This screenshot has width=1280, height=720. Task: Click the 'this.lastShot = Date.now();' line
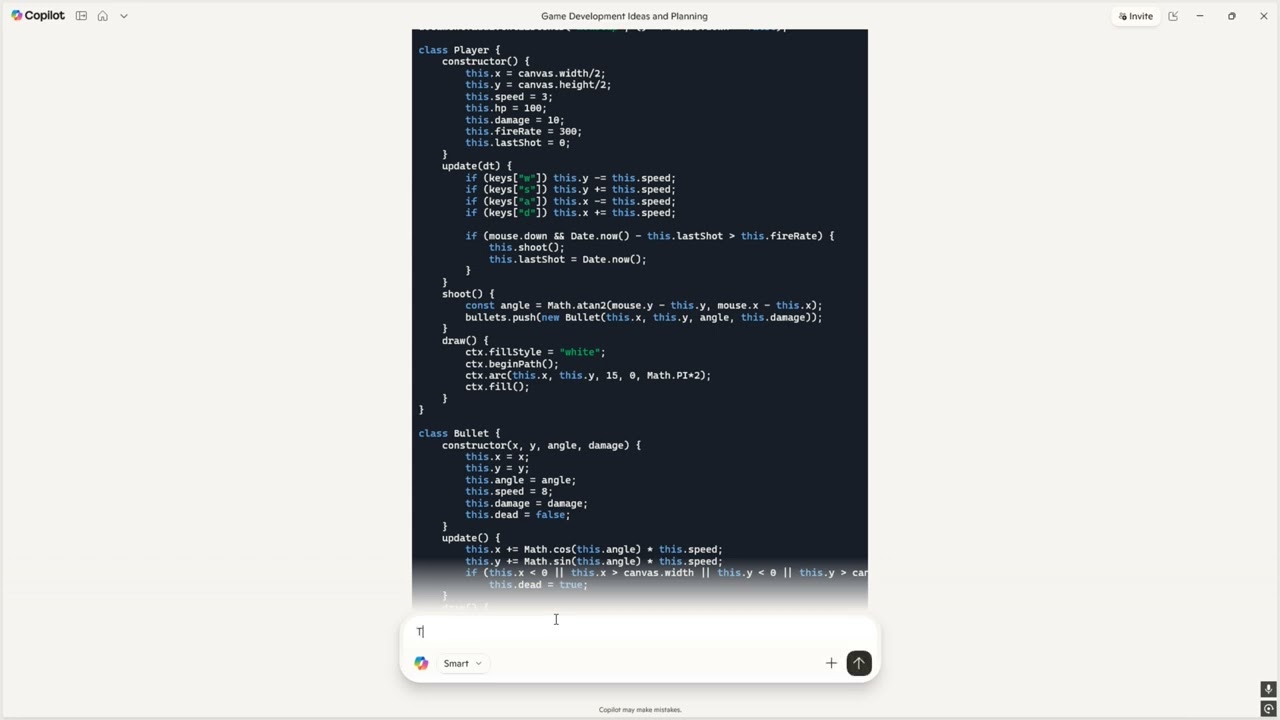click(x=567, y=259)
